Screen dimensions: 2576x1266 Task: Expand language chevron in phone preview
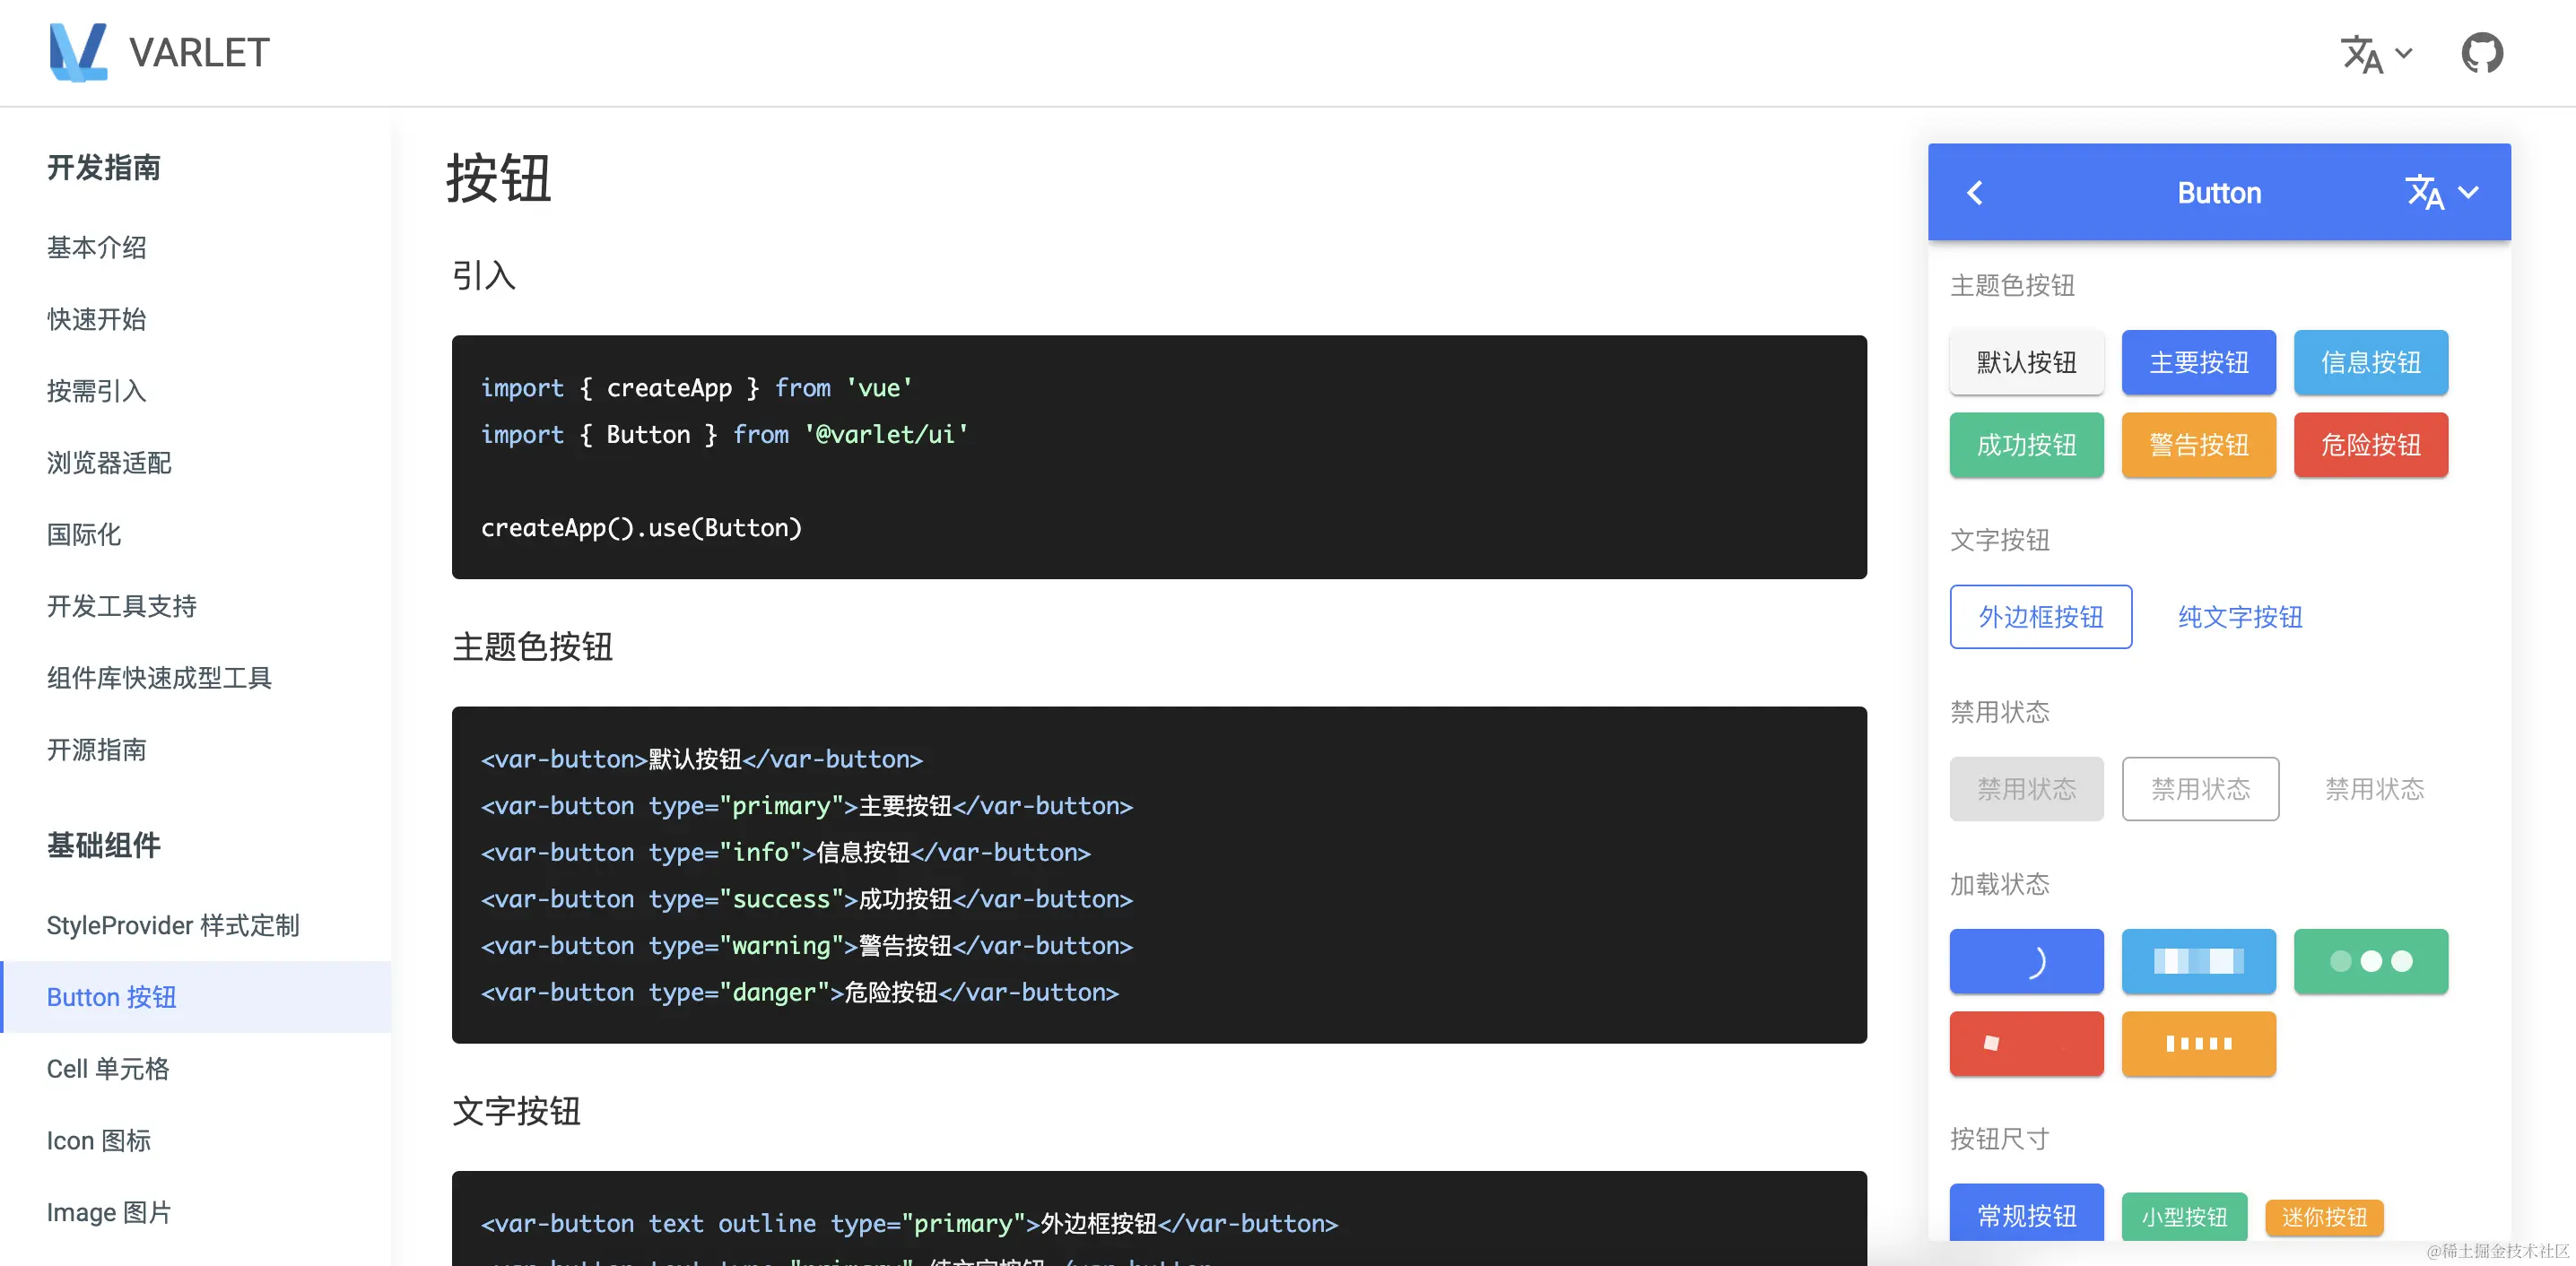[2468, 193]
